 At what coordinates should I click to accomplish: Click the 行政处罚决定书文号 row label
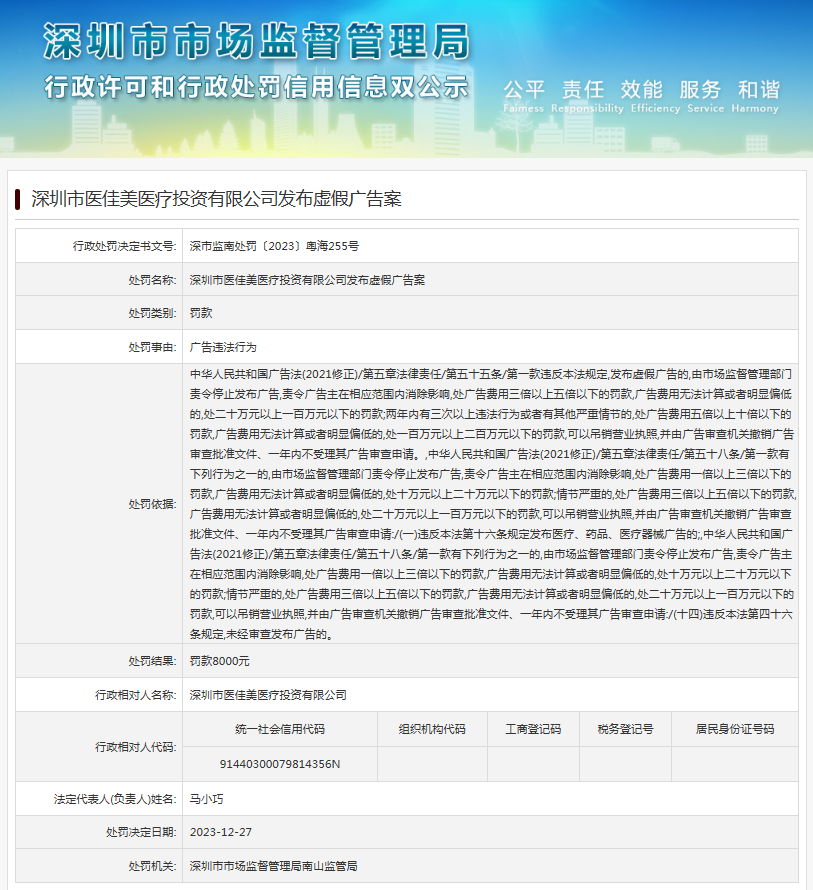pyautogui.click(x=124, y=245)
